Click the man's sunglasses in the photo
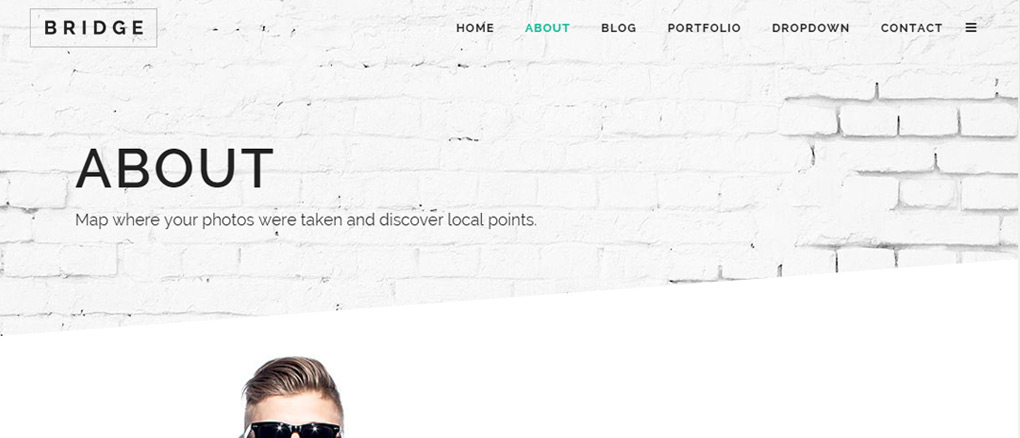Screen dimensions: 1020x438 (295, 430)
